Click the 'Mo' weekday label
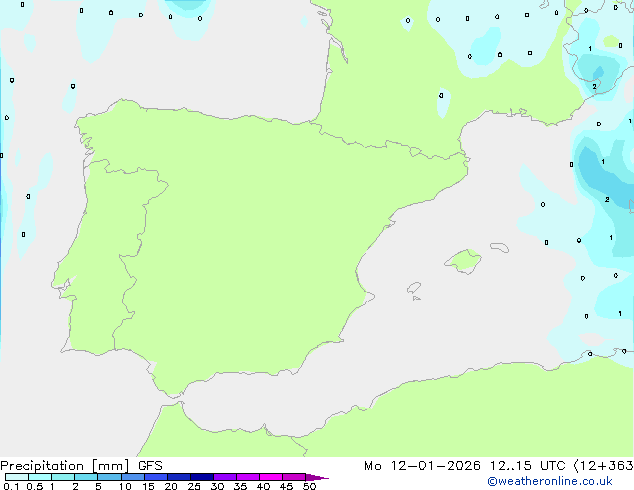Viewport: 634px width, 490px height. 372,466
